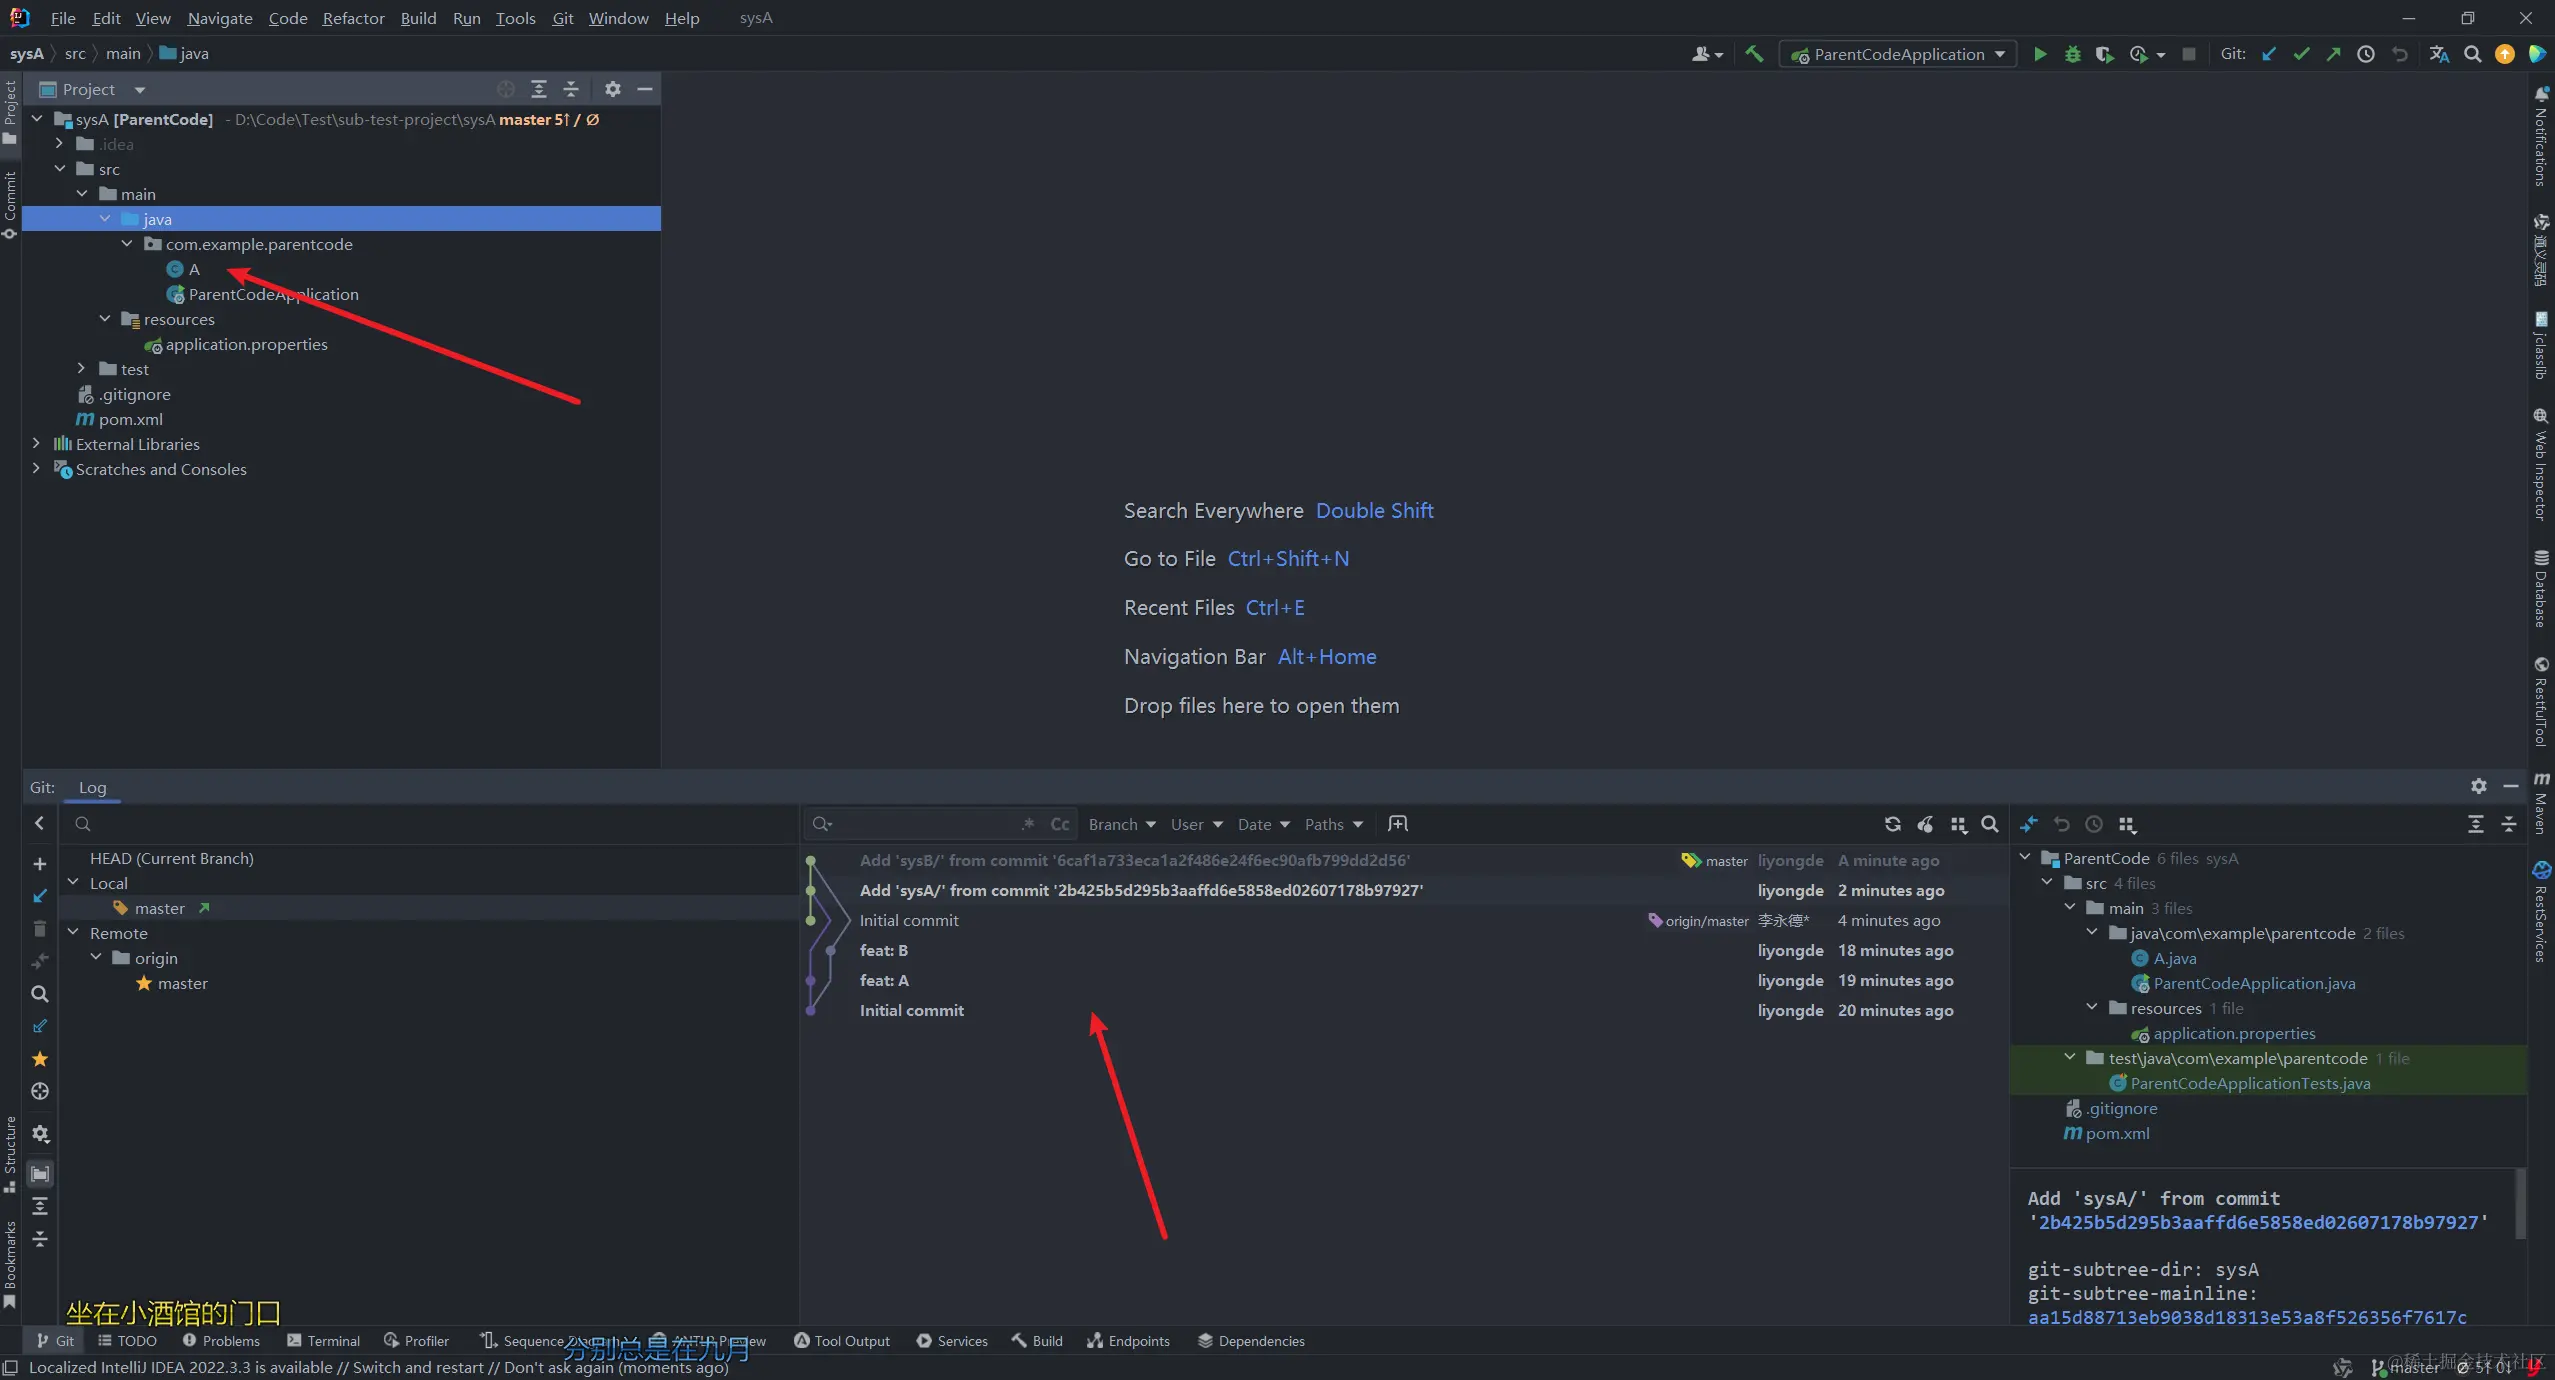Mark branch as favorite with star icon
2555x1380 pixels.
(x=40, y=1059)
